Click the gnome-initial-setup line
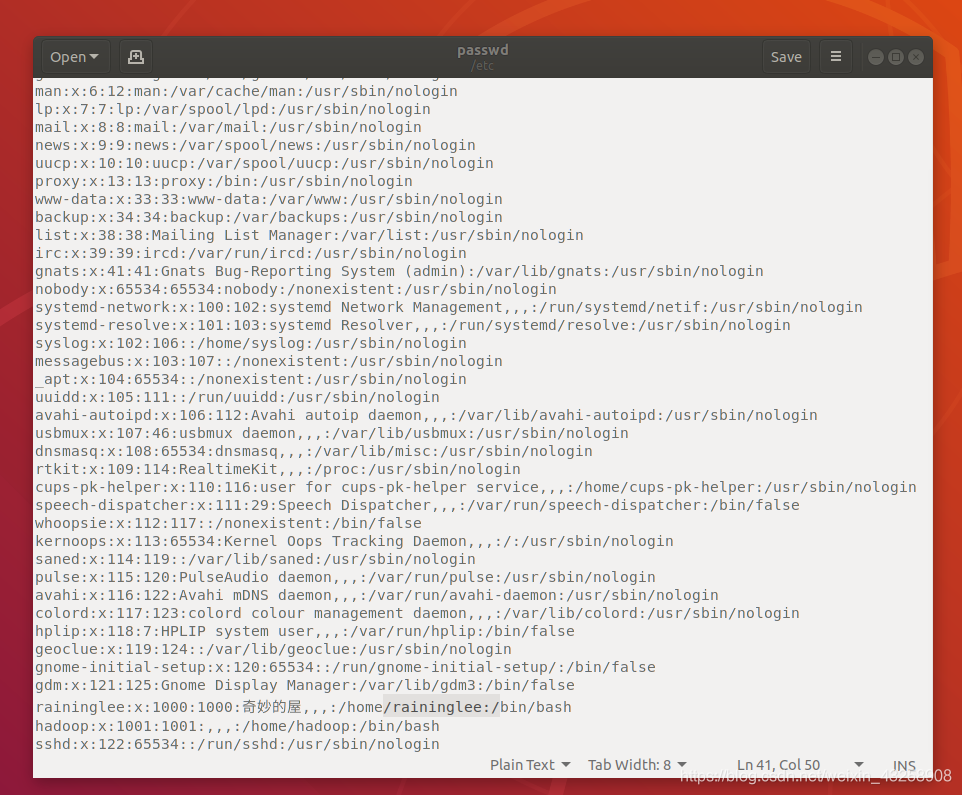Viewport: 962px width, 795px height. coord(345,667)
